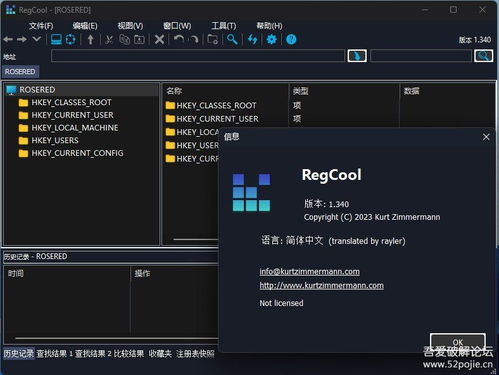Click the delete X icon

(x=160, y=40)
